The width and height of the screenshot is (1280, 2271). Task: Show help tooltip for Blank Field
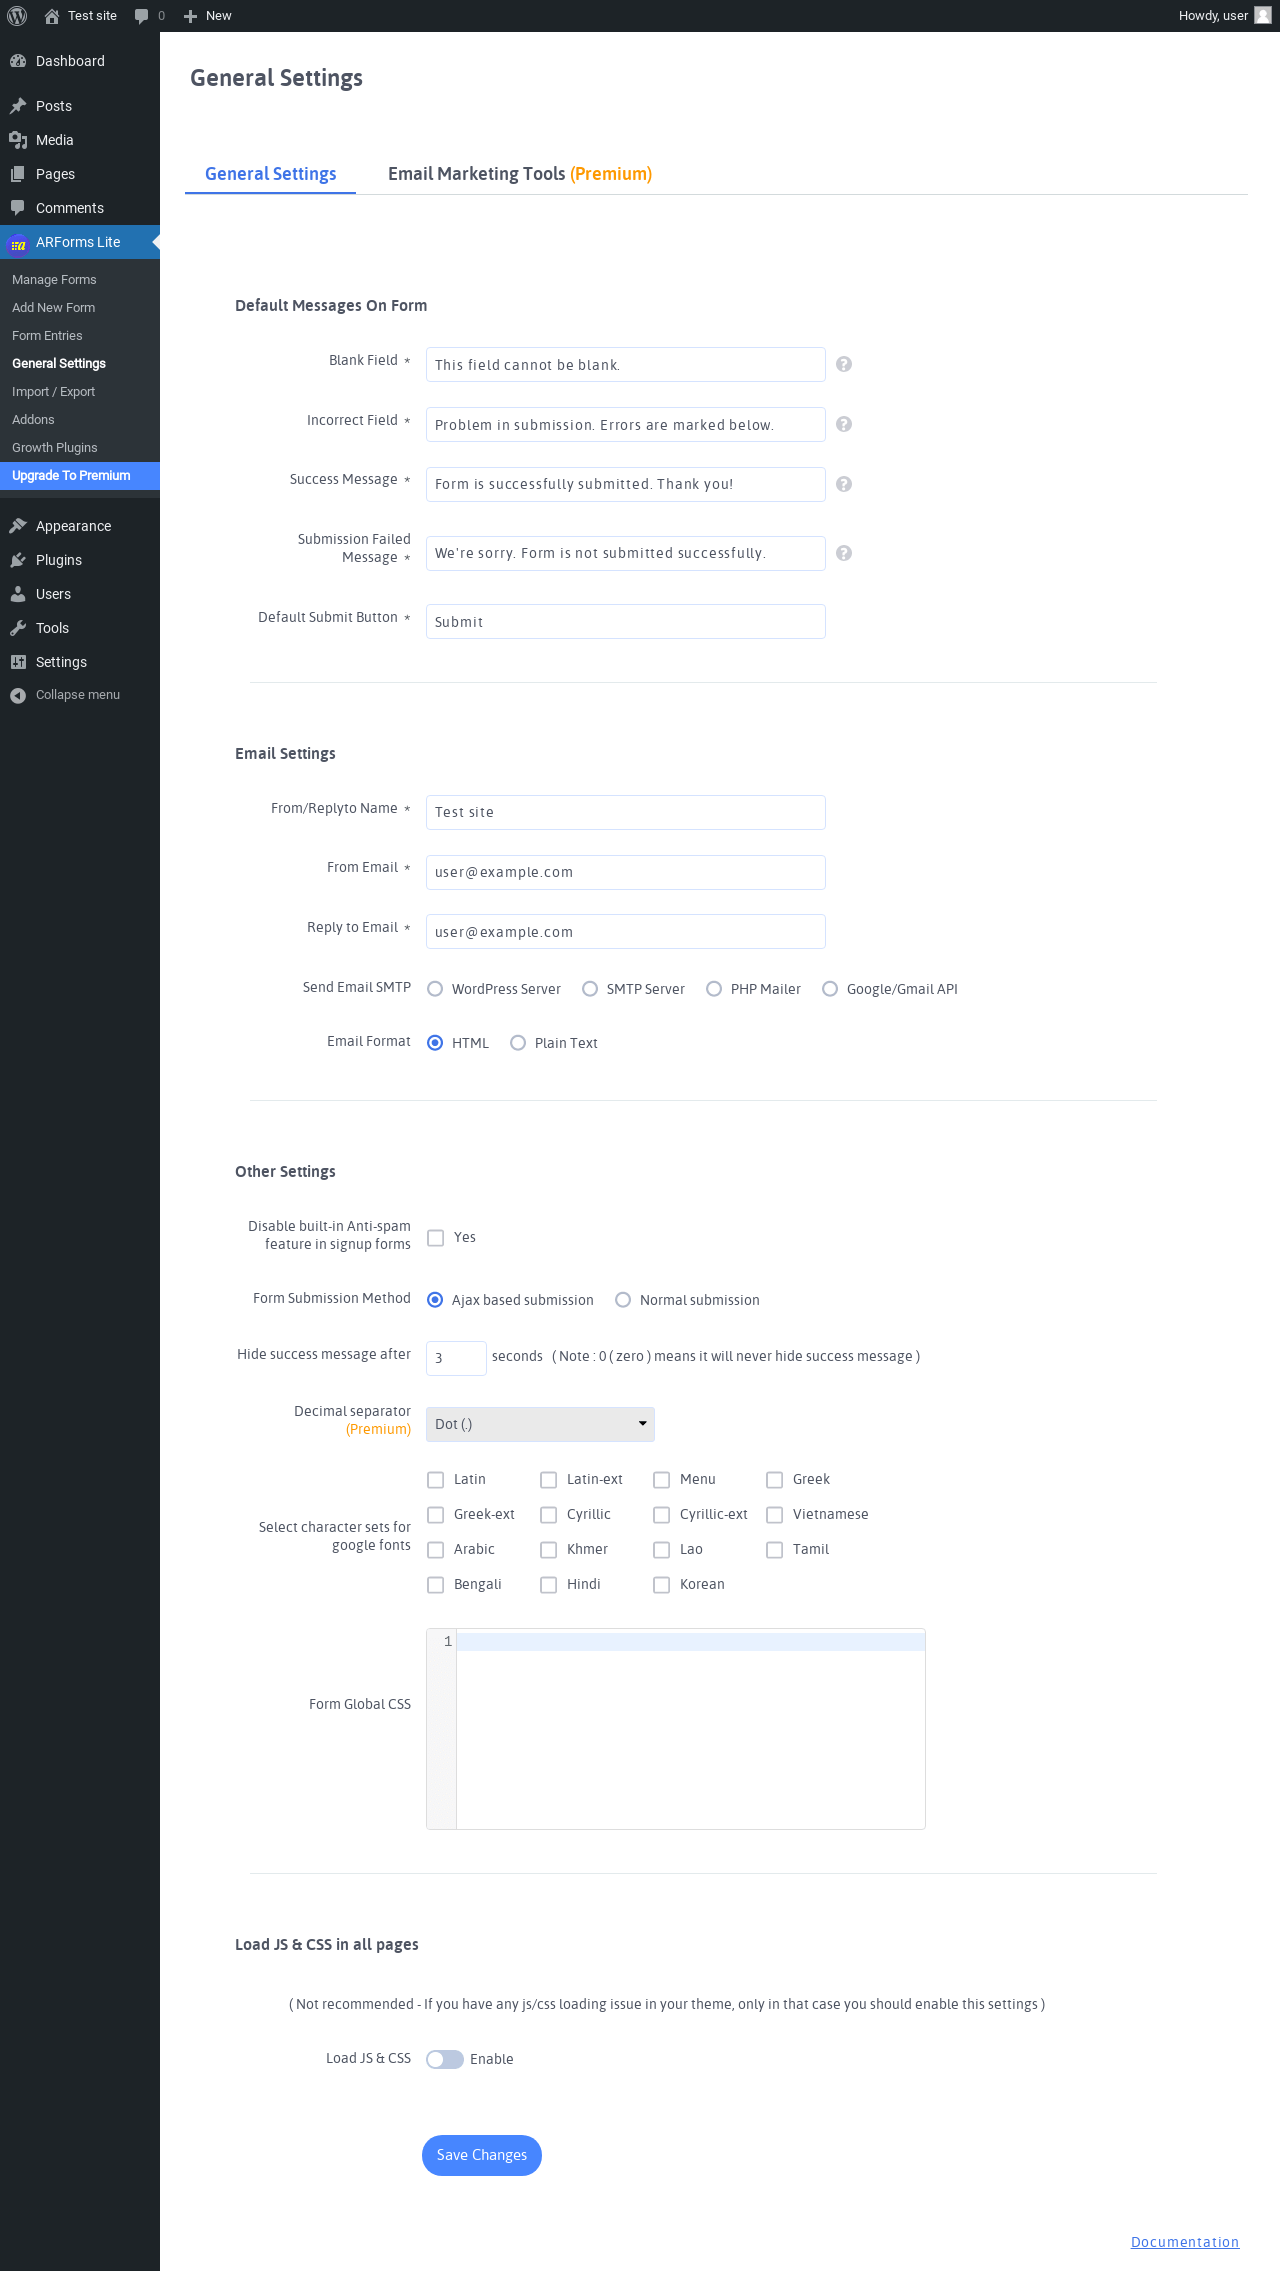(x=844, y=364)
